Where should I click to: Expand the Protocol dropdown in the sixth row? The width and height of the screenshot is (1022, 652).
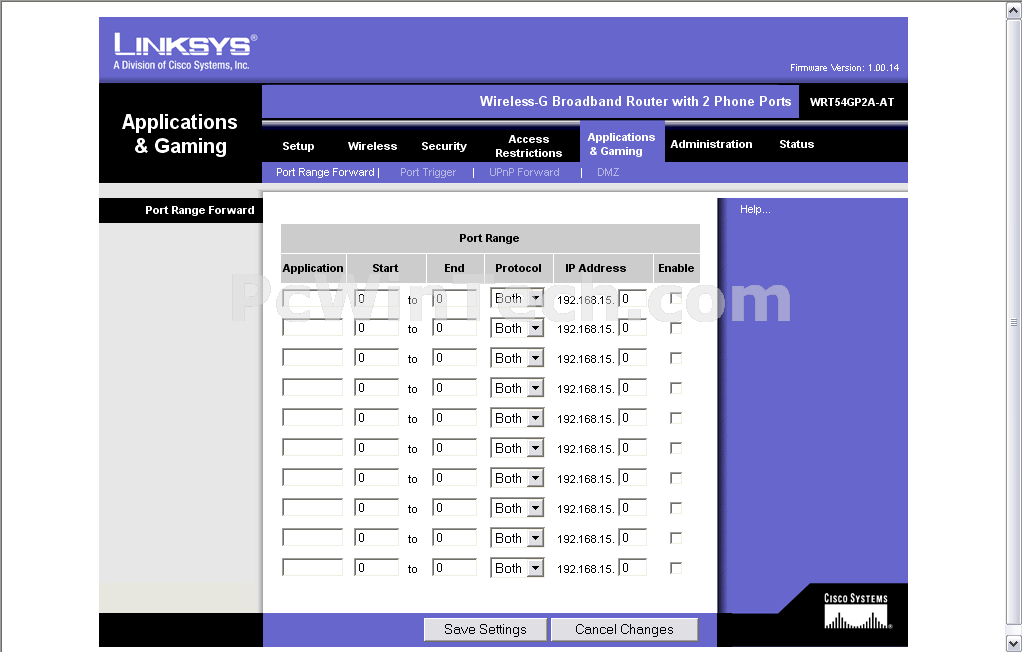coord(517,448)
